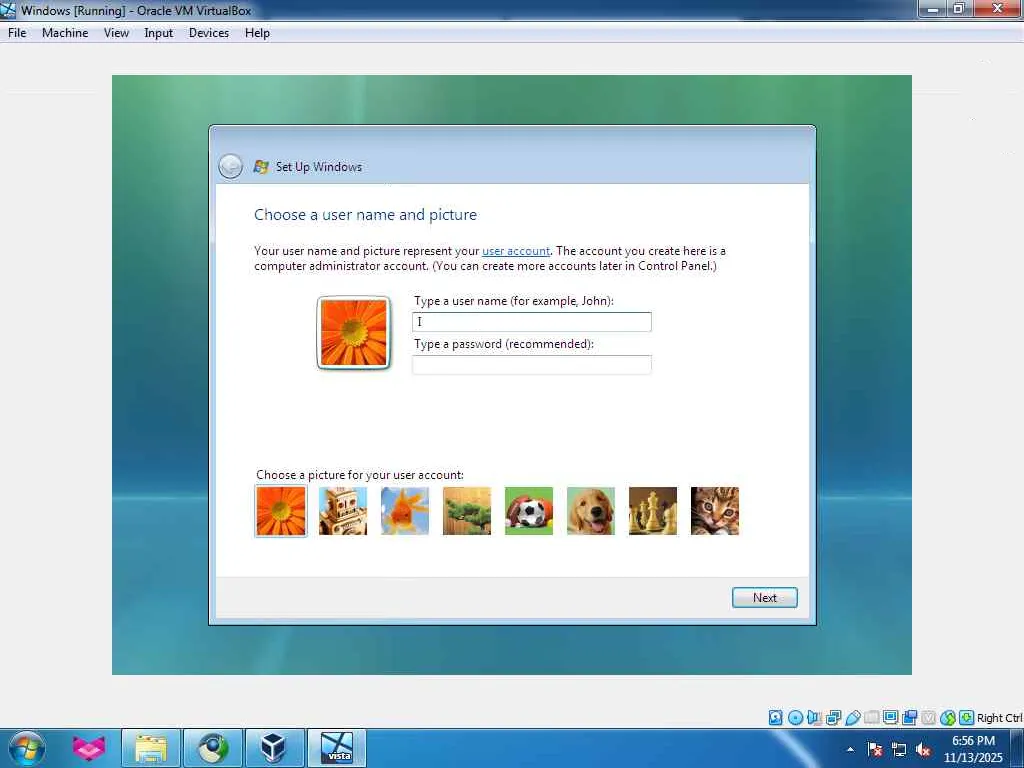The image size is (1024, 768).
Task: Click the network tray icon
Action: coord(899,749)
